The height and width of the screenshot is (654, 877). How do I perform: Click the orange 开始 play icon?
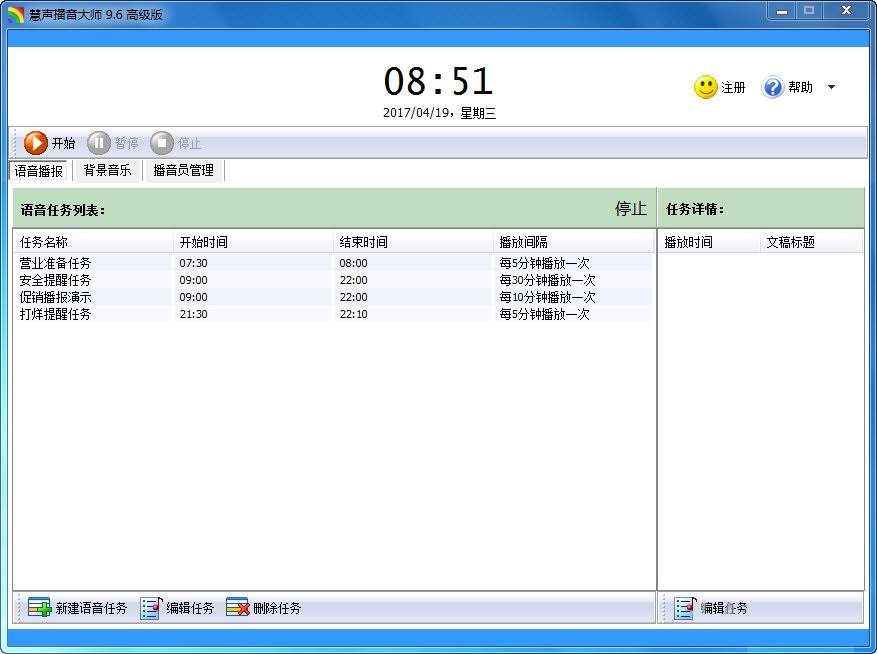(x=35, y=143)
